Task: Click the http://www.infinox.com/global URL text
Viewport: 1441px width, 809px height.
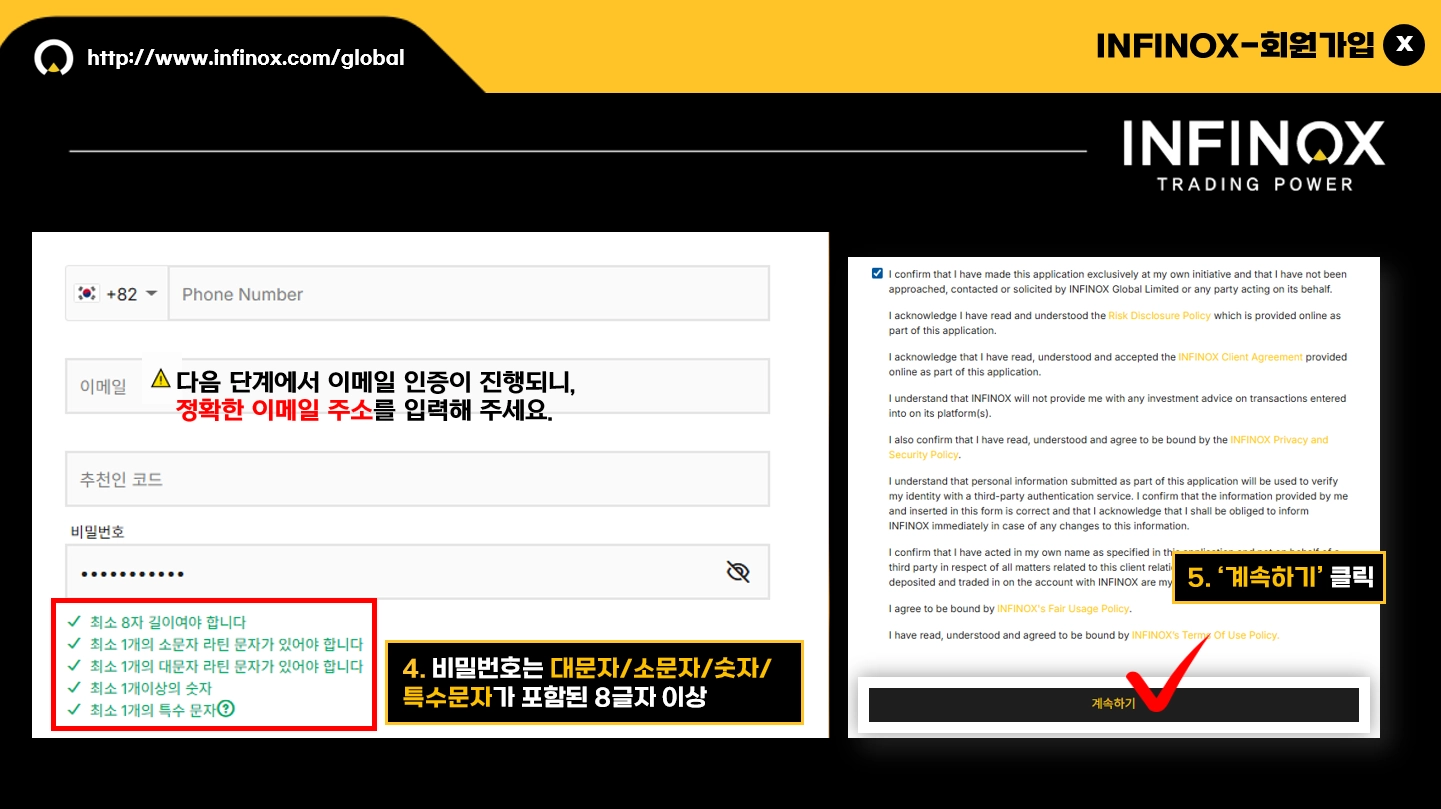Action: pyautogui.click(x=246, y=58)
